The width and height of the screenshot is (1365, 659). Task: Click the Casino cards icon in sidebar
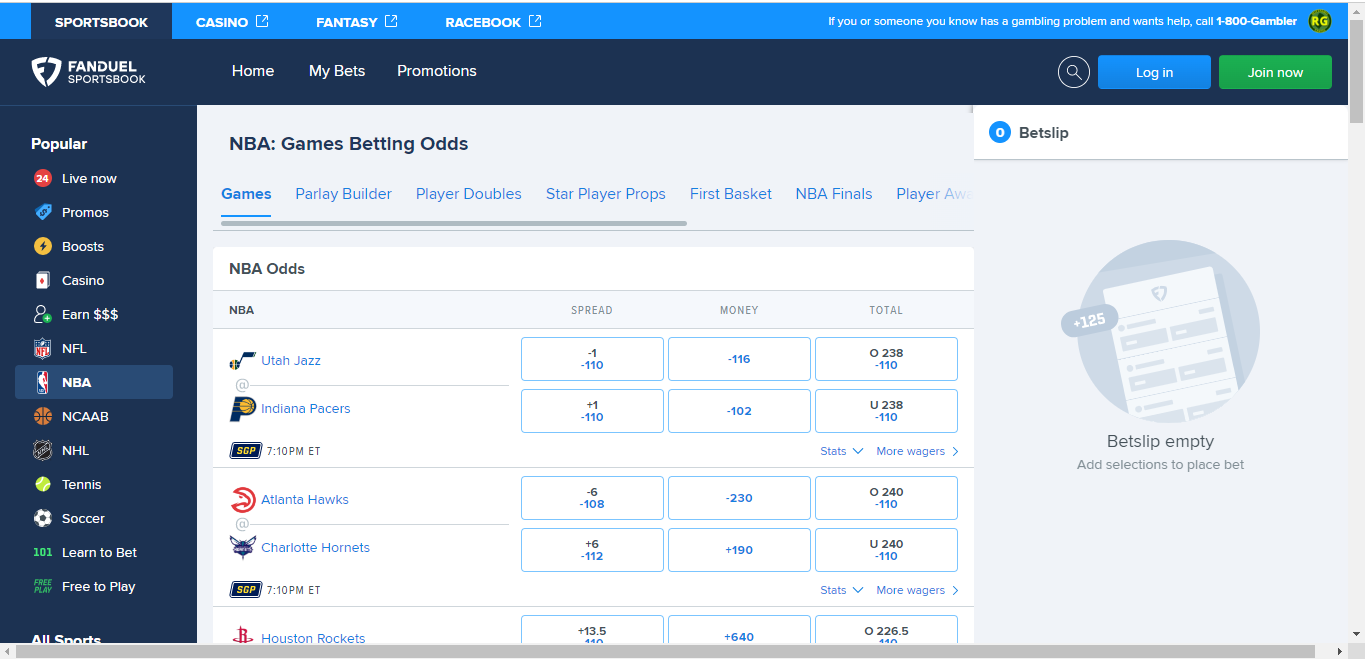pos(42,280)
